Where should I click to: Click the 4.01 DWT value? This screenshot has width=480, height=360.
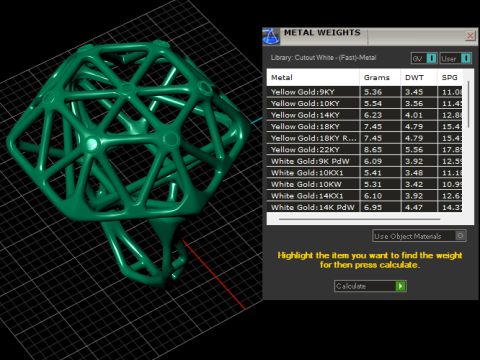click(414, 115)
